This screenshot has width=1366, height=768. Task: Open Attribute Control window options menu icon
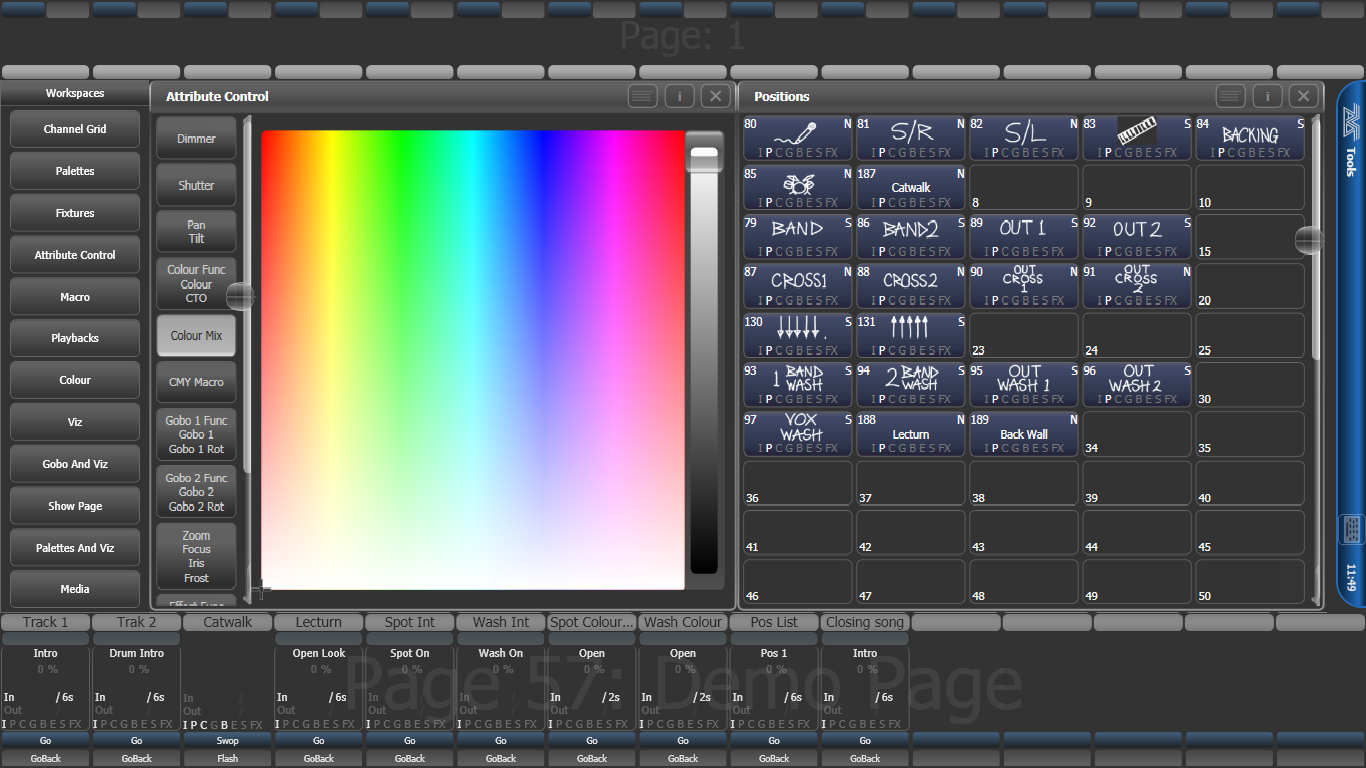[643, 96]
